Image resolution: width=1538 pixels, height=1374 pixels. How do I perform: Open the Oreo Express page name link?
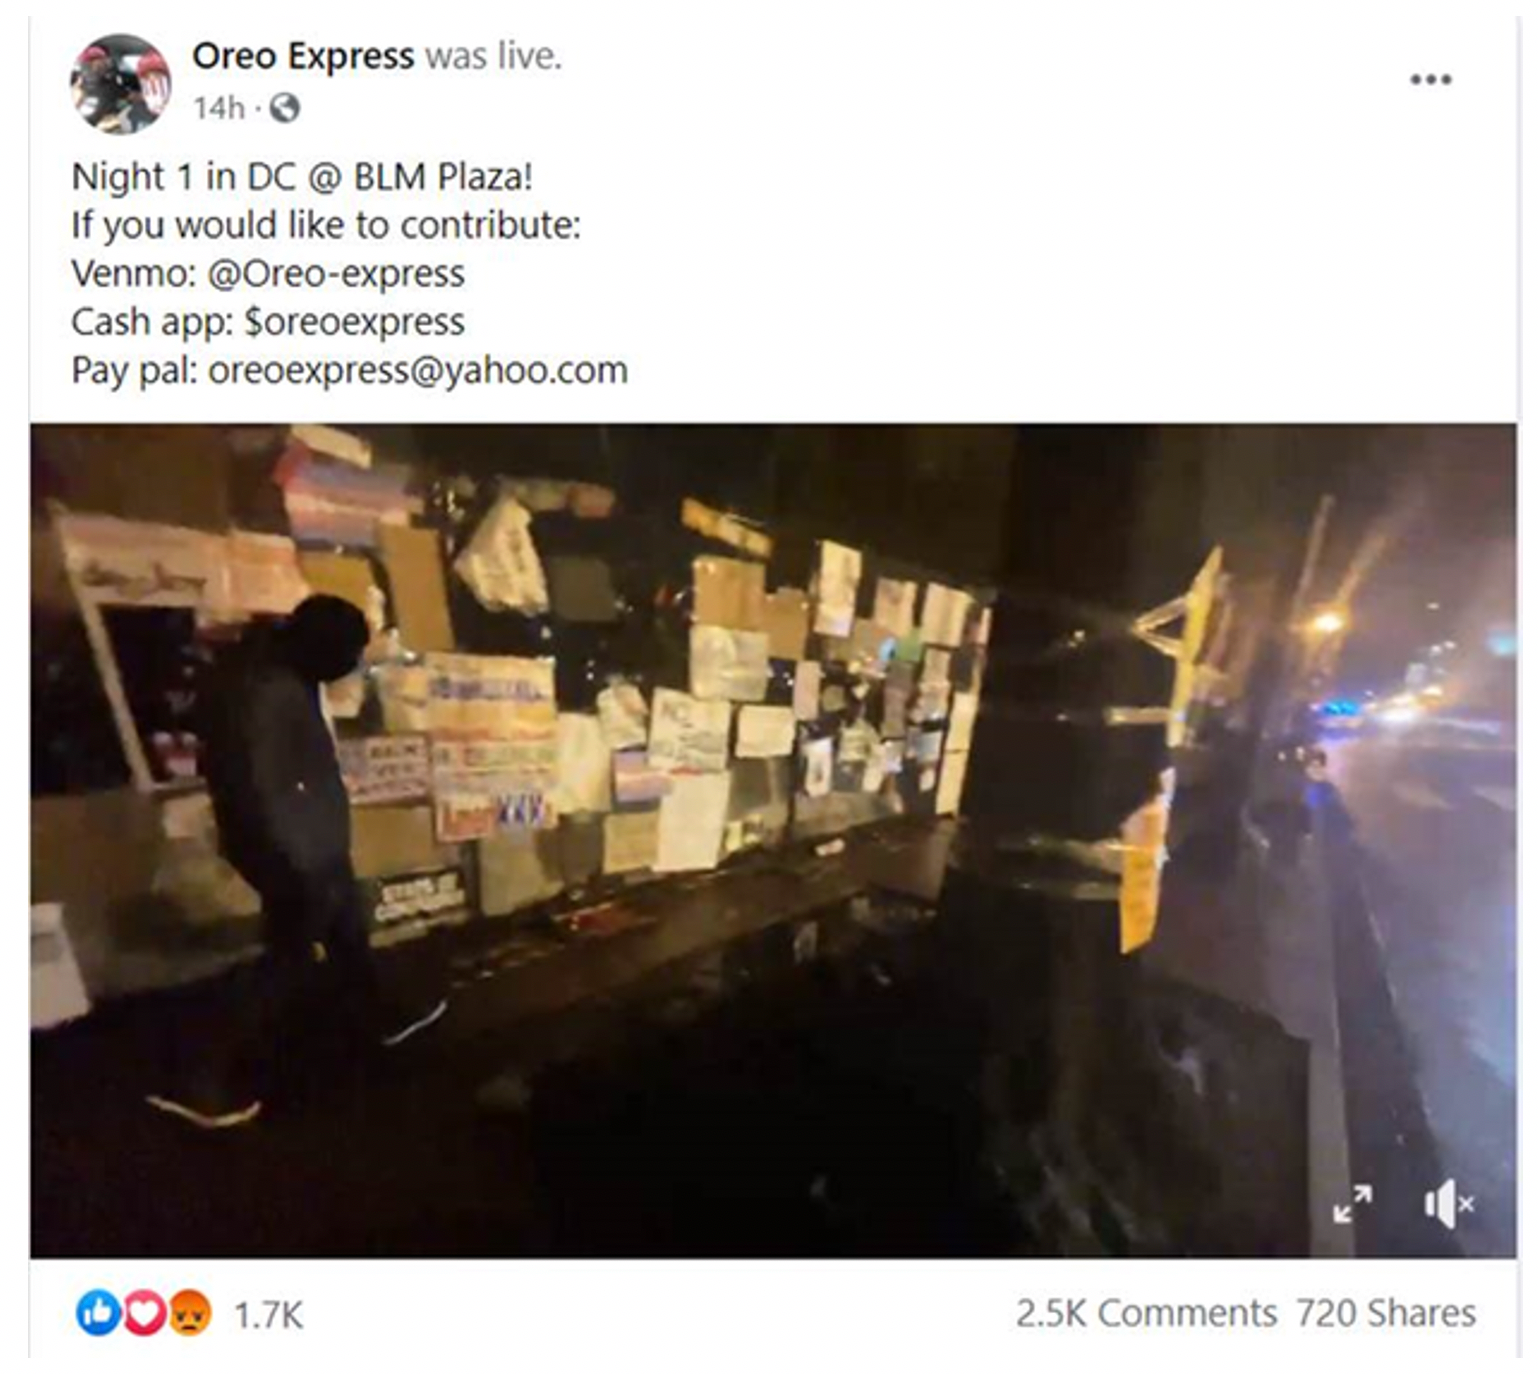pyautogui.click(x=302, y=56)
